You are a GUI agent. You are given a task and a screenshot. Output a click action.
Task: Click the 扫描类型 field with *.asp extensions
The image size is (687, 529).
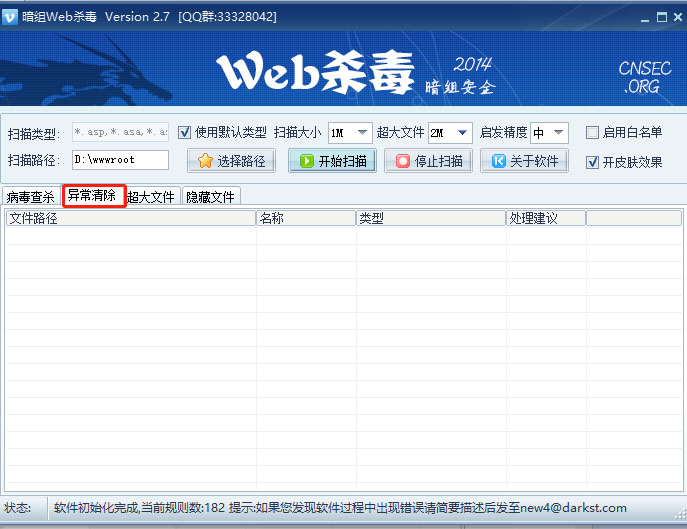pos(120,132)
